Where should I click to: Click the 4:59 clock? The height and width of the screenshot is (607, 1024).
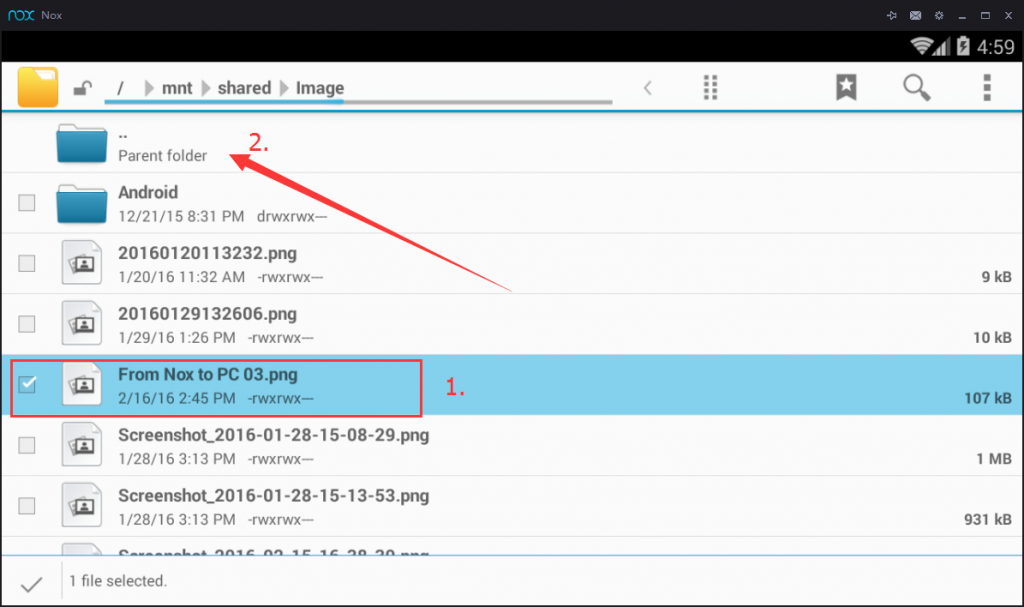pos(996,47)
